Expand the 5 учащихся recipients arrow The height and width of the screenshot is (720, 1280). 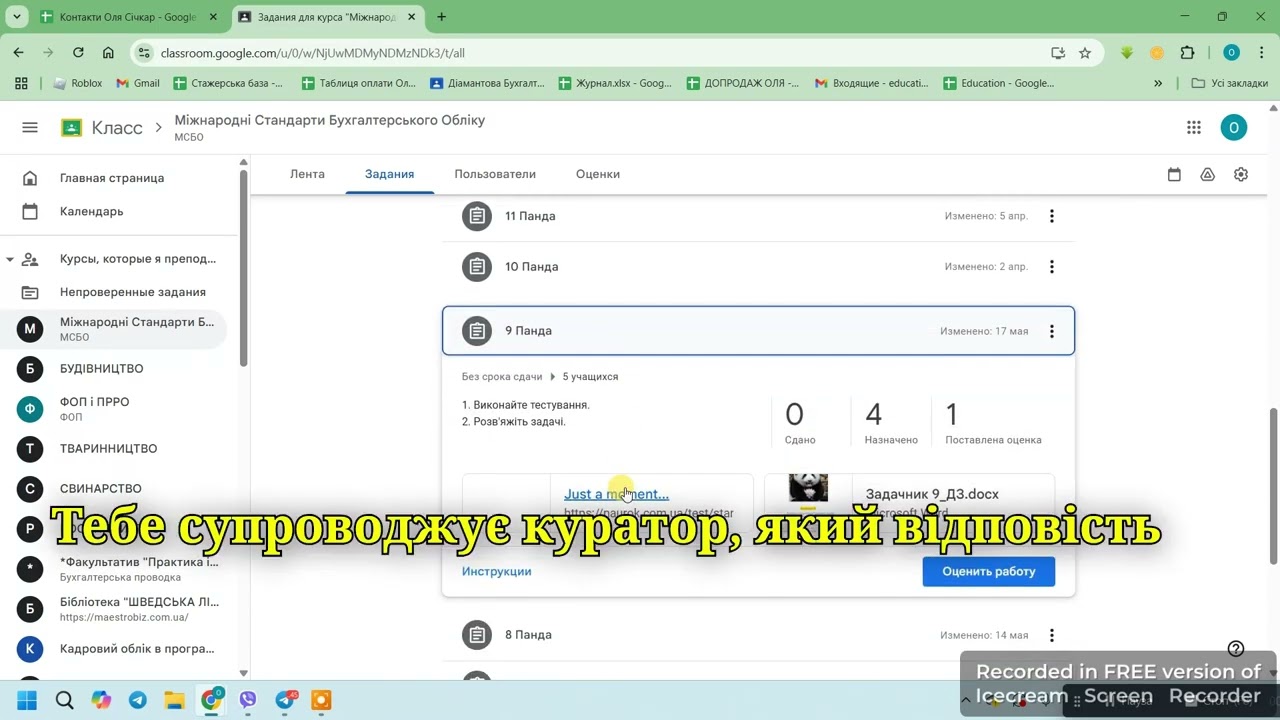click(x=552, y=377)
